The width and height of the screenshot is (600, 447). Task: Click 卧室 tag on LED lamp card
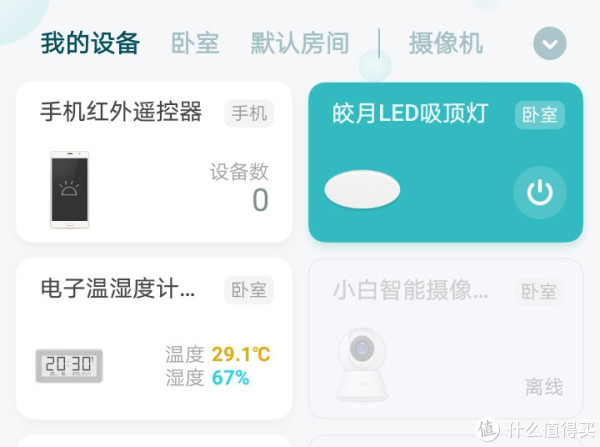(540, 115)
